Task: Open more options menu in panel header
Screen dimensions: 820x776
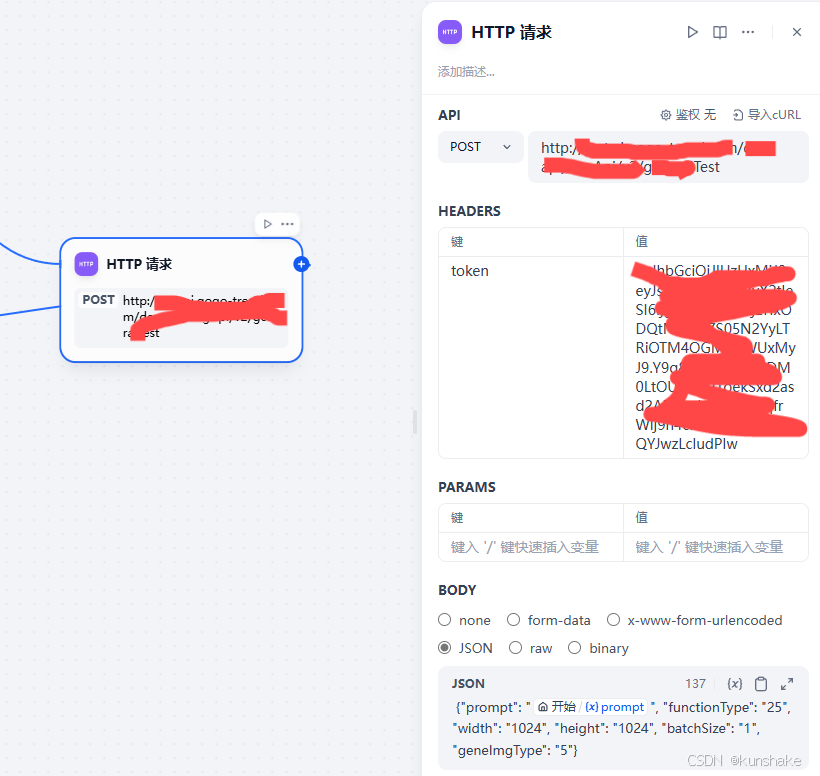Action: click(x=748, y=32)
